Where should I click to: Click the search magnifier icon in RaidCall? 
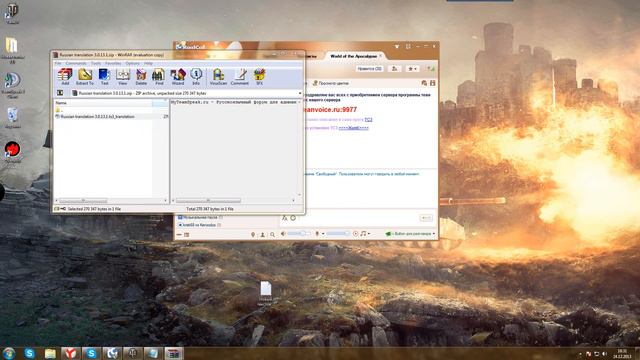272,234
